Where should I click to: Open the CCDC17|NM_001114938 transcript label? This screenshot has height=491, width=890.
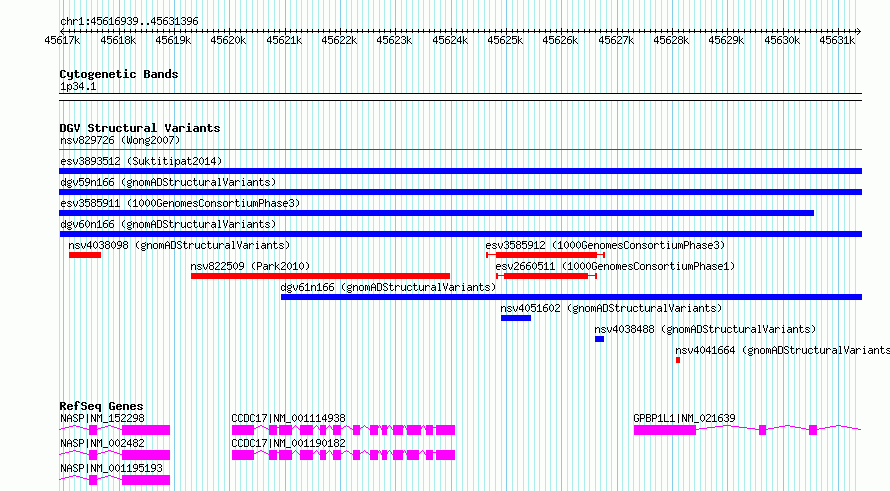pos(288,418)
